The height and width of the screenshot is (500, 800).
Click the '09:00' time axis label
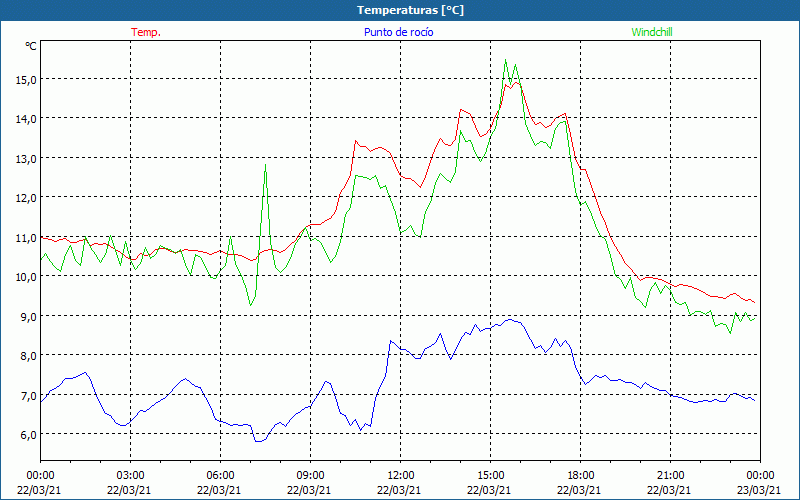[x=310, y=476]
